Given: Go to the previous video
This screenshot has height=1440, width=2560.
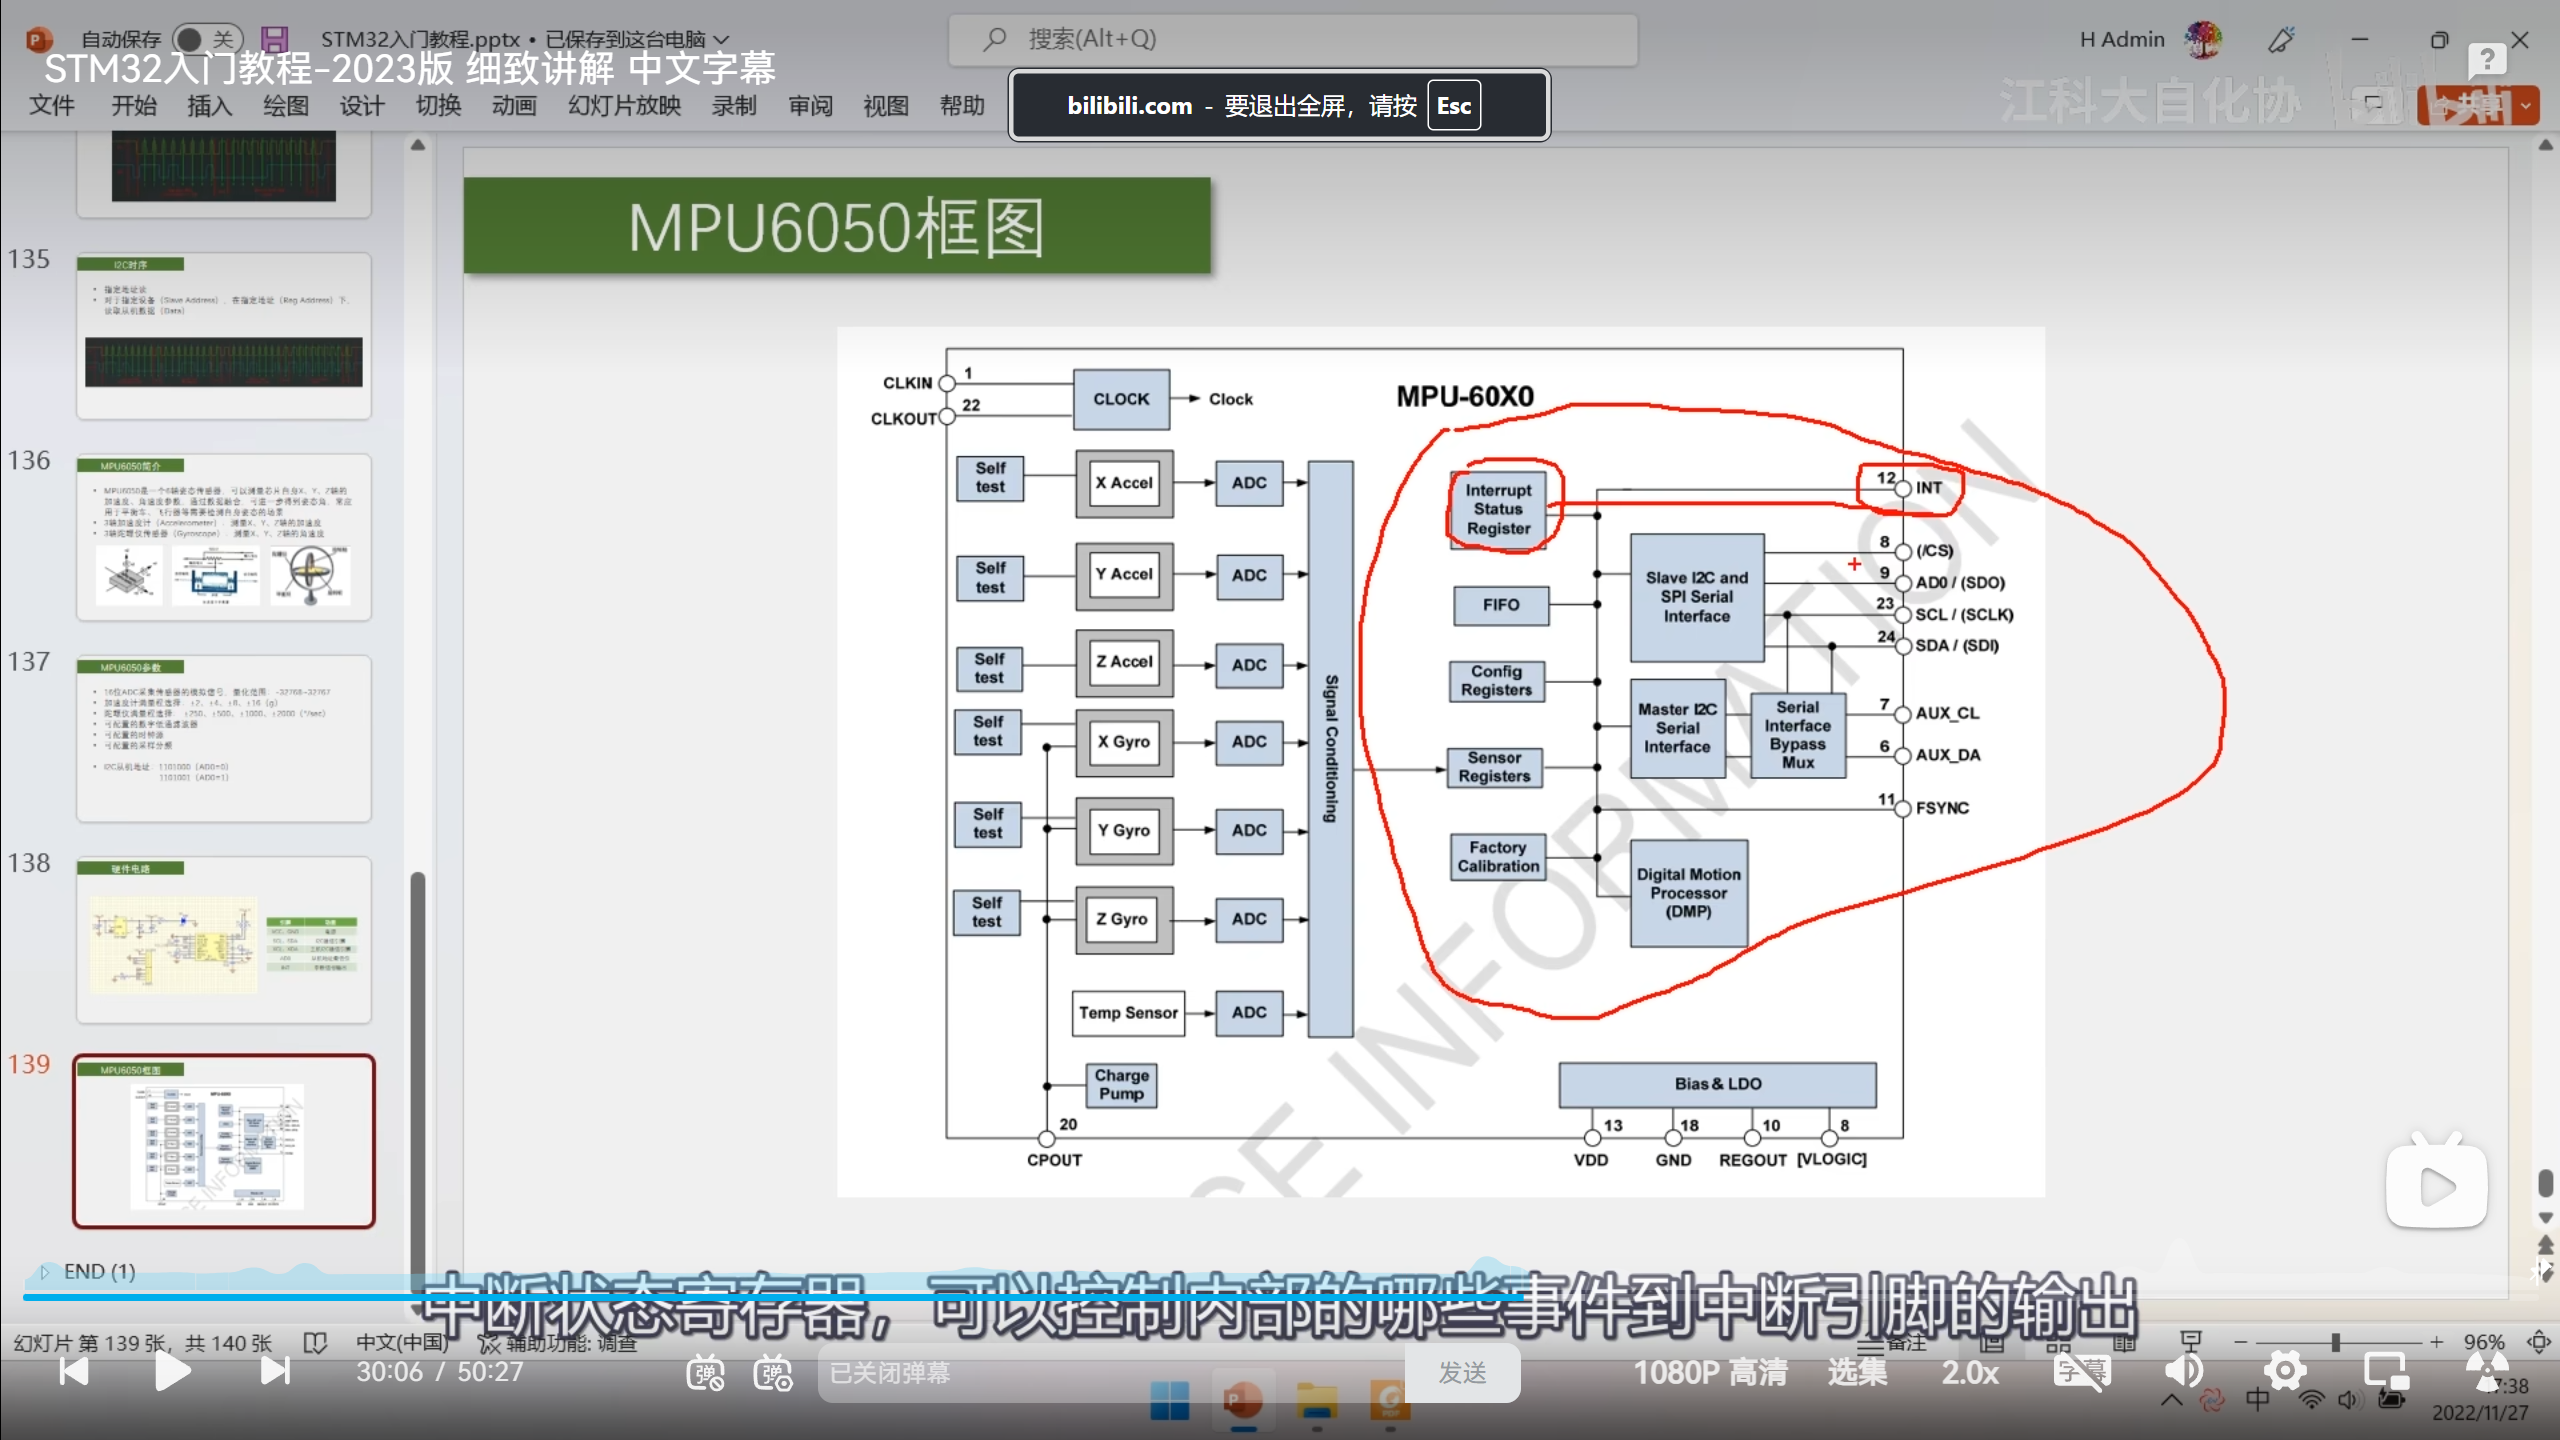Looking at the screenshot, I should pos(73,1371).
